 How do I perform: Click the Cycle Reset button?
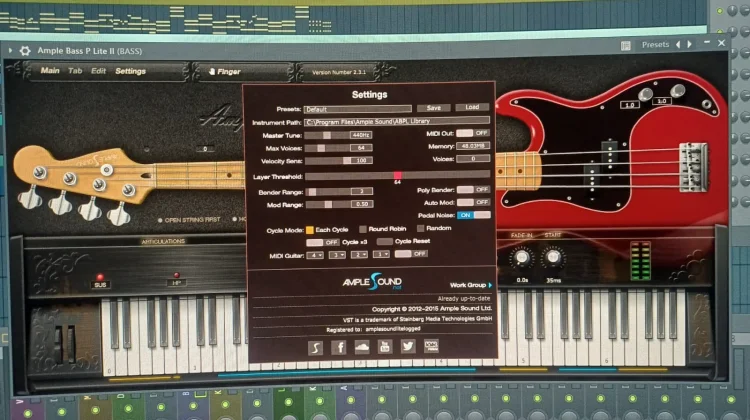(385, 242)
